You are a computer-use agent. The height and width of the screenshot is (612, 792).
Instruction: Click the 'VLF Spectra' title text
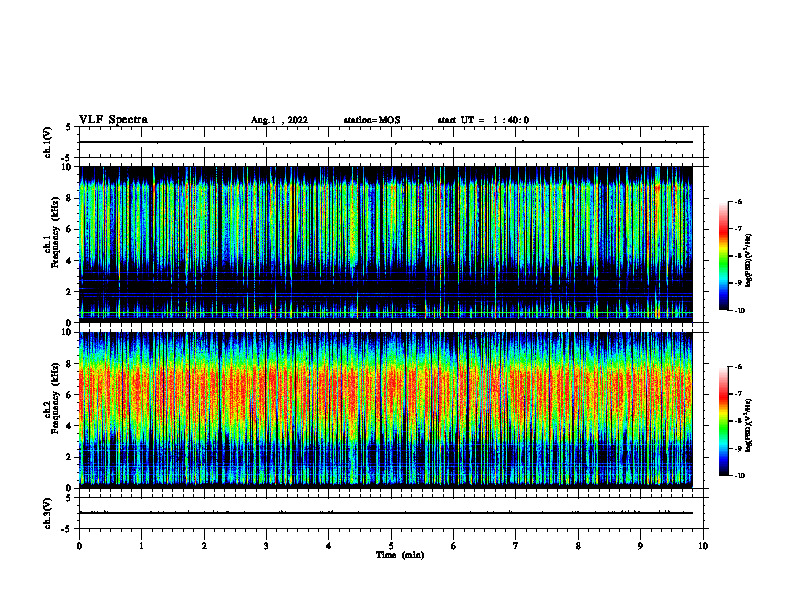coord(113,120)
